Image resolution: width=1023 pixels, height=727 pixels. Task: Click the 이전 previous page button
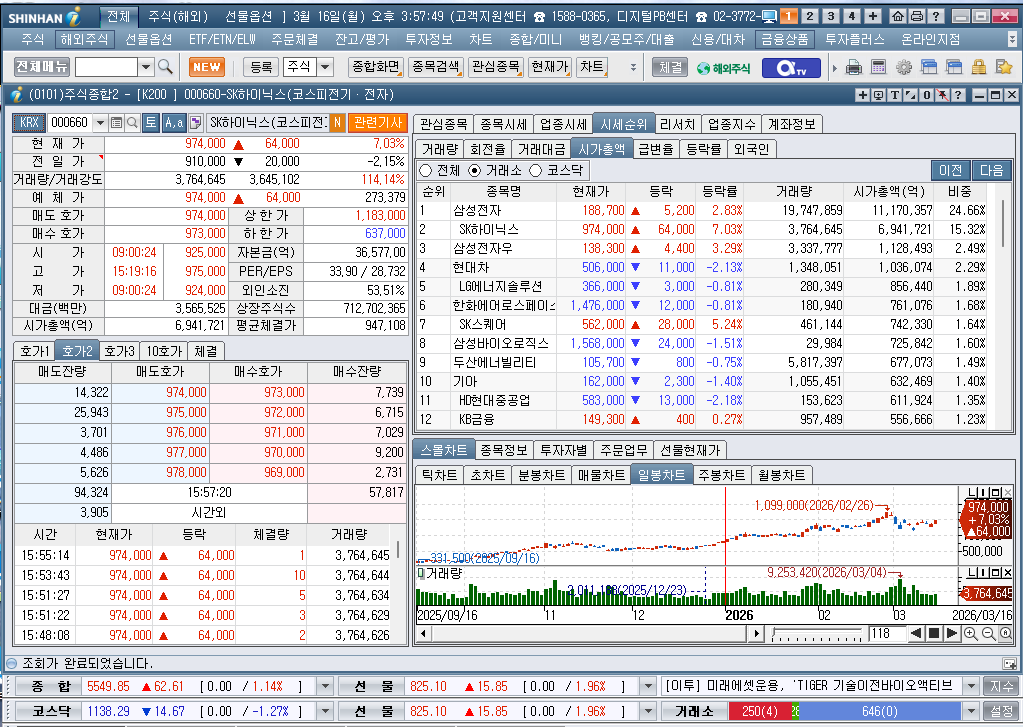(951, 170)
